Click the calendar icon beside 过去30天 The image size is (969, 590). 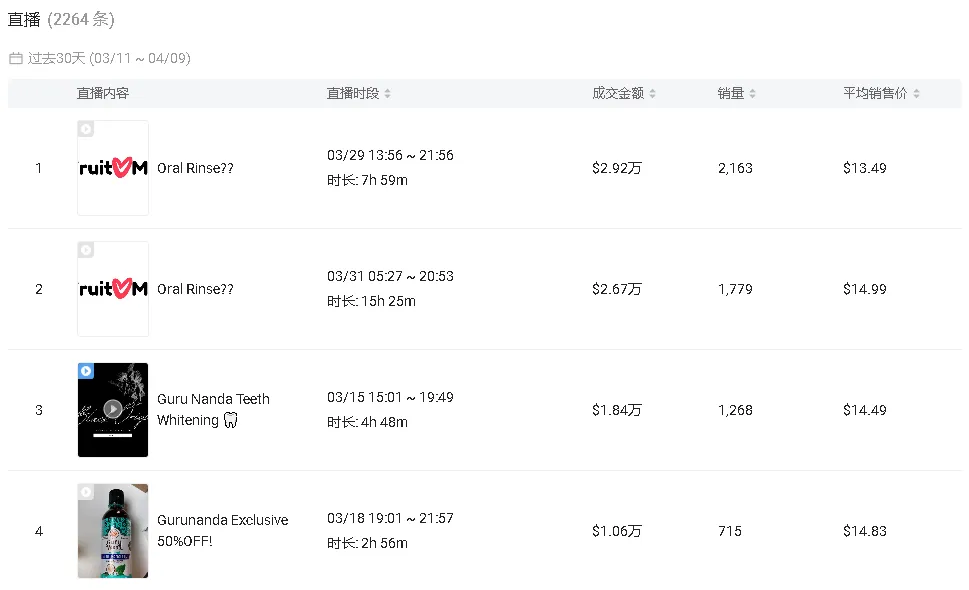(x=15, y=58)
